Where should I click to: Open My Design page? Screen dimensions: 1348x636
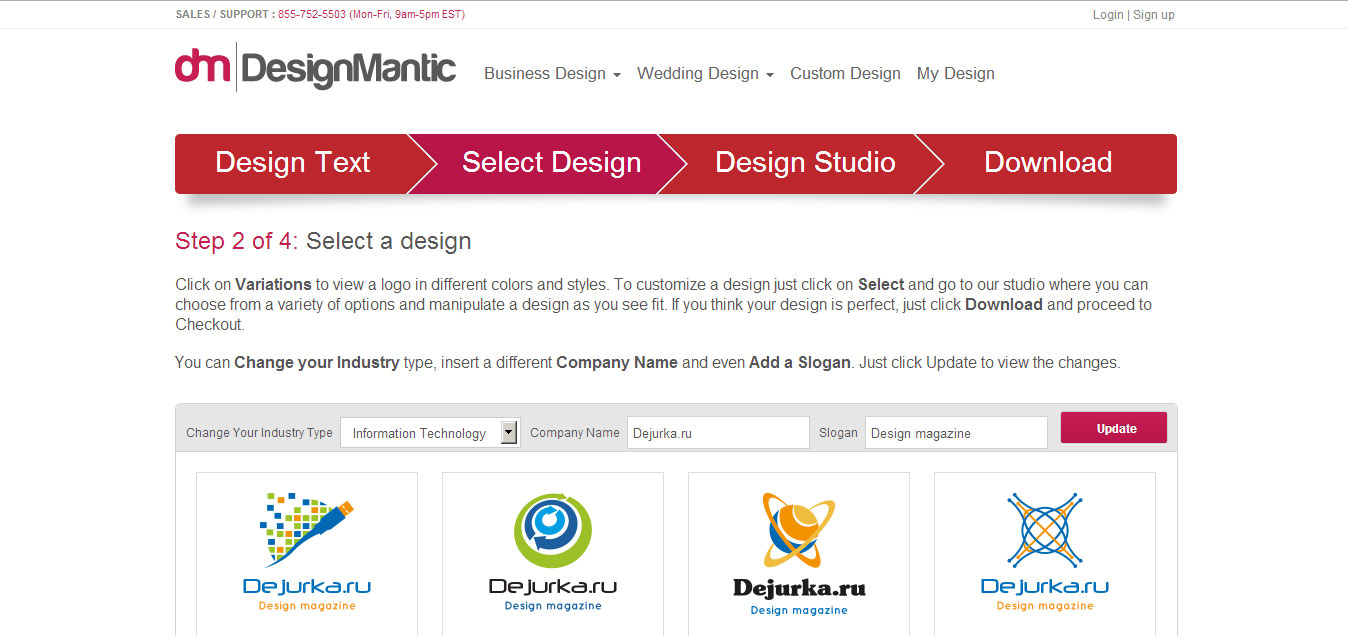956,74
